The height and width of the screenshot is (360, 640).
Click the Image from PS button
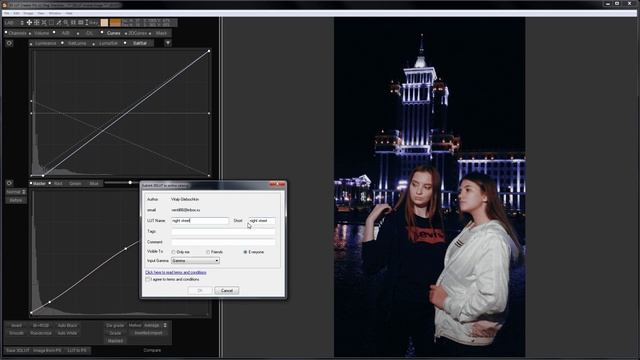pos(47,350)
